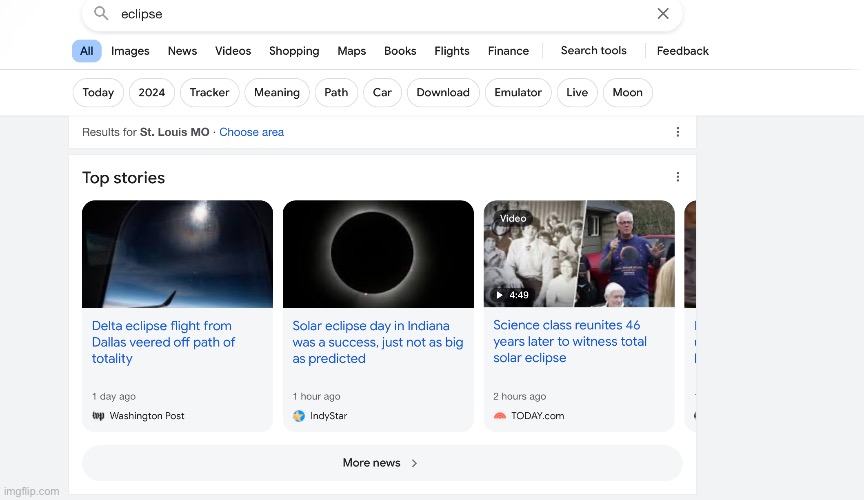The height and width of the screenshot is (500, 864).
Task: Switch to the Videos tab
Action: pos(233,51)
